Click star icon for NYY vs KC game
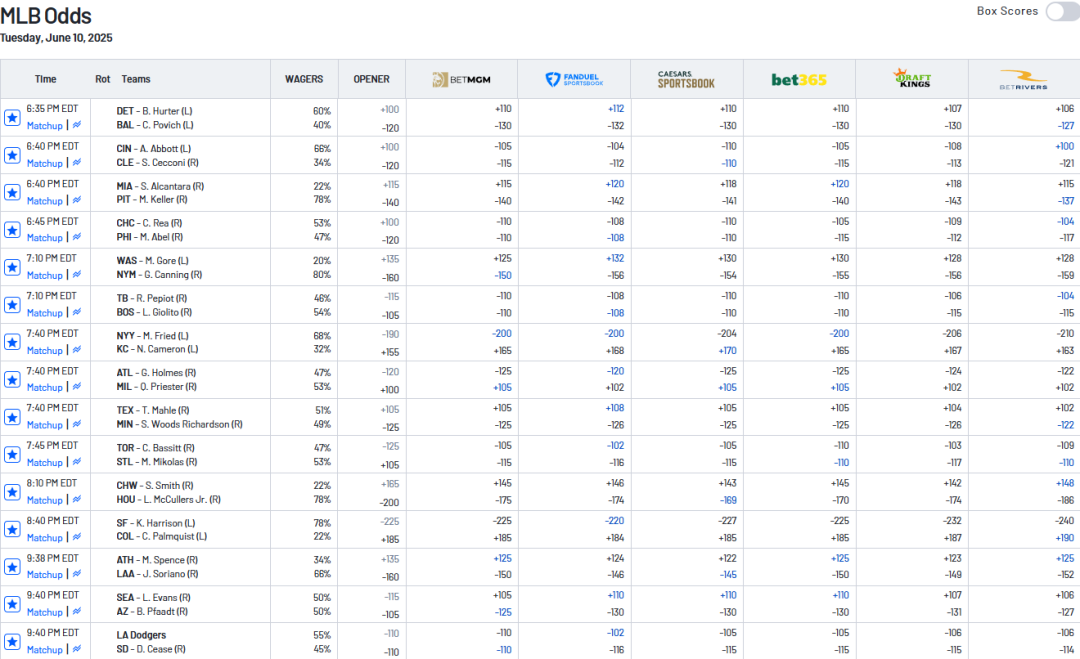This screenshot has height=659, width=1080. 12,342
